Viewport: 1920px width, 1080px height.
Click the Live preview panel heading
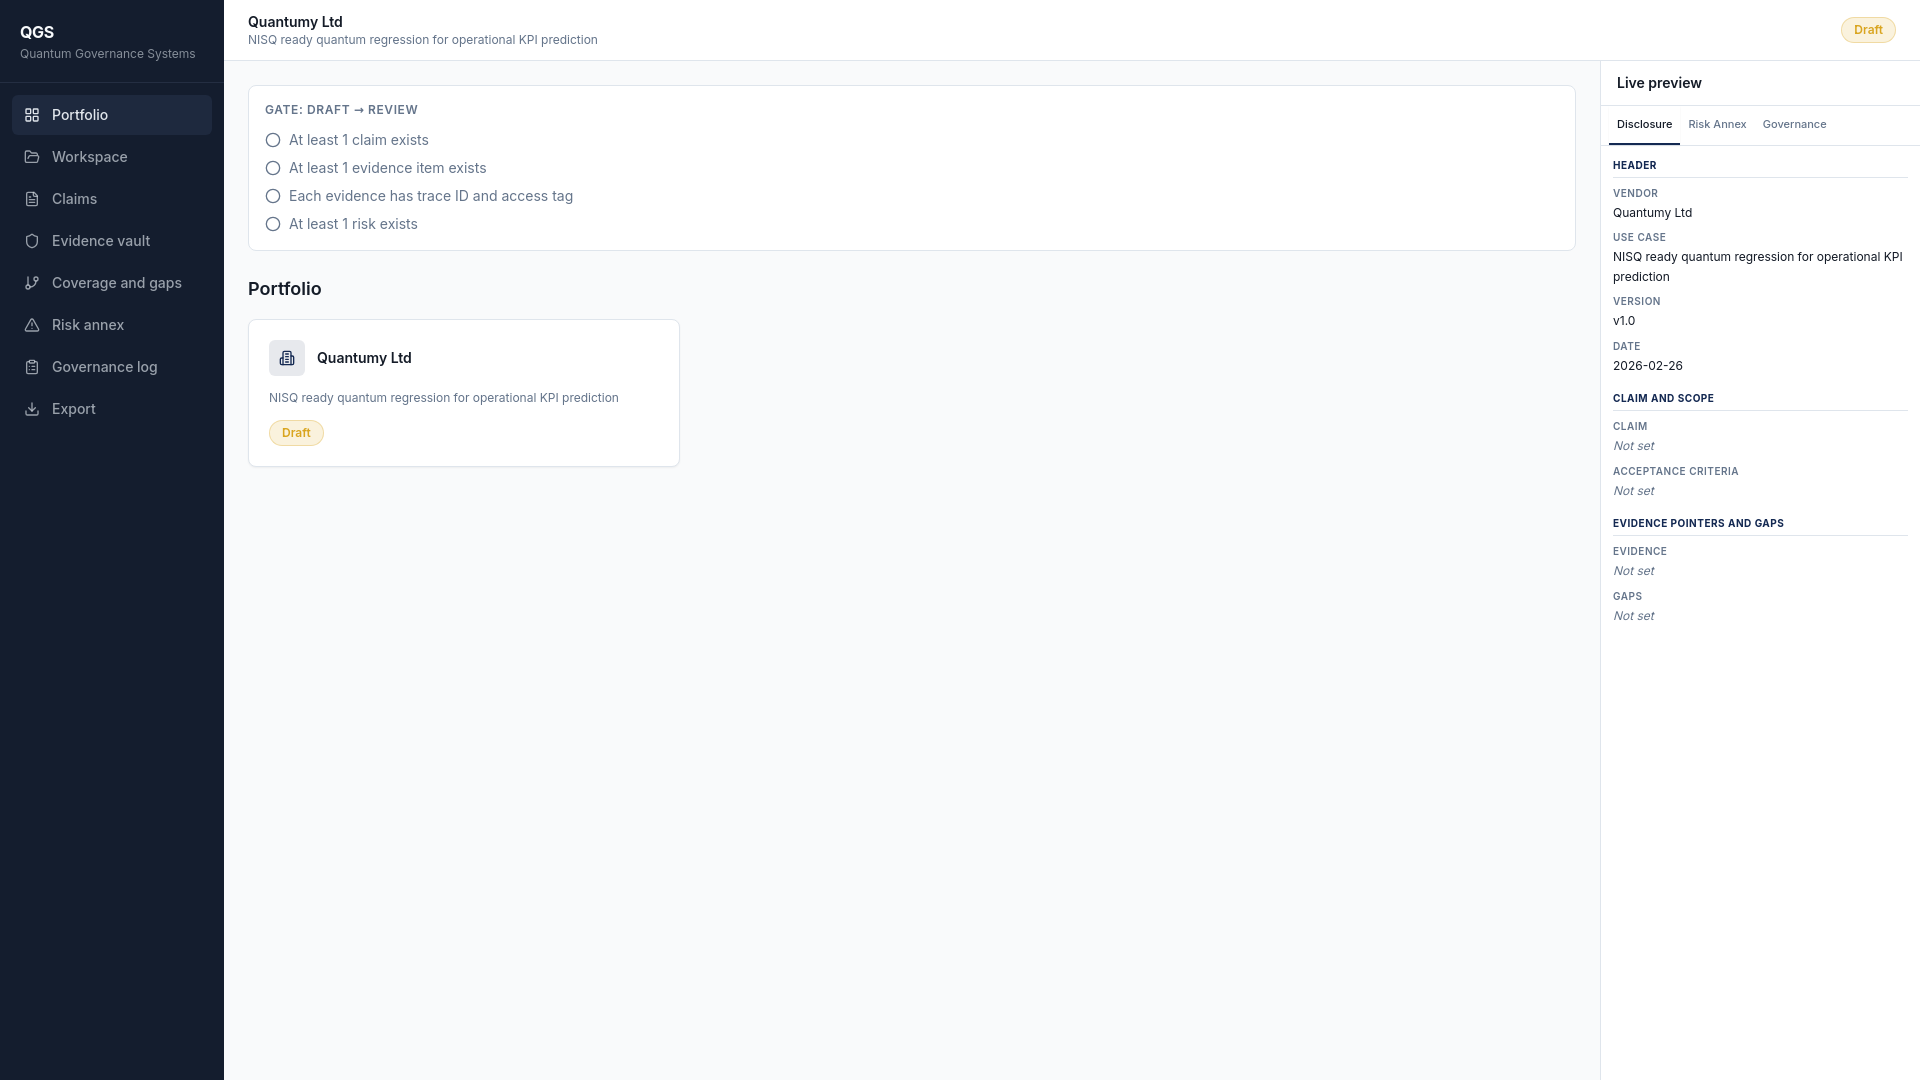tap(1659, 83)
